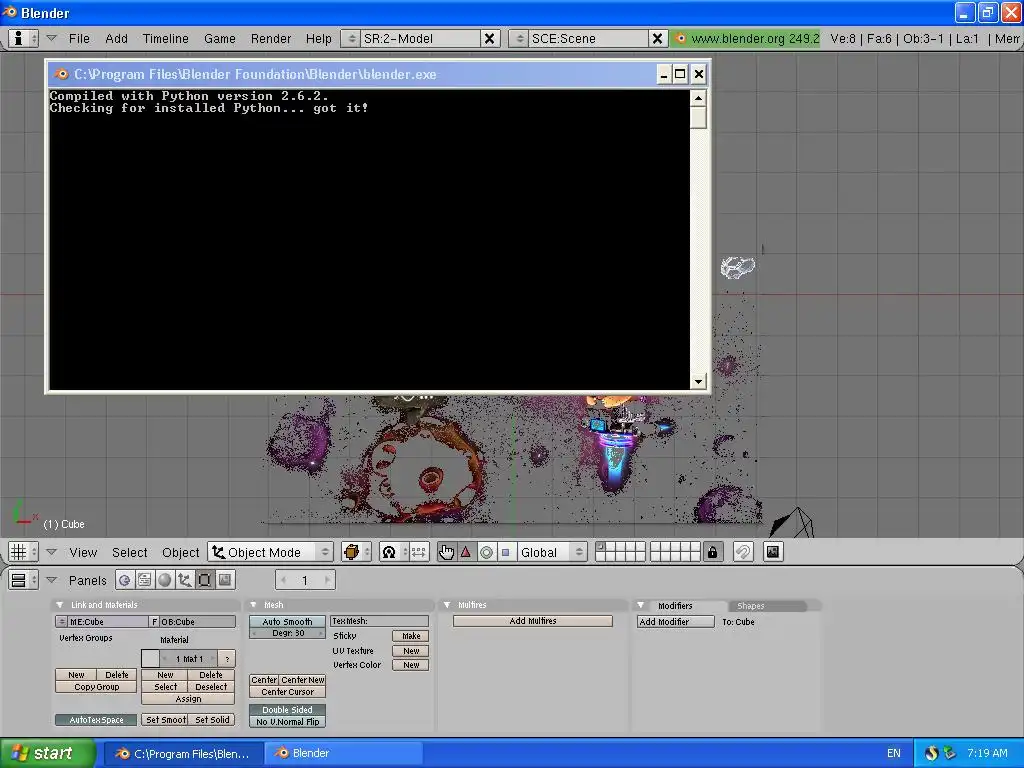Enable the rotate manipulator circle icon
Screen dimensions: 1024x768
pyautogui.click(x=486, y=552)
